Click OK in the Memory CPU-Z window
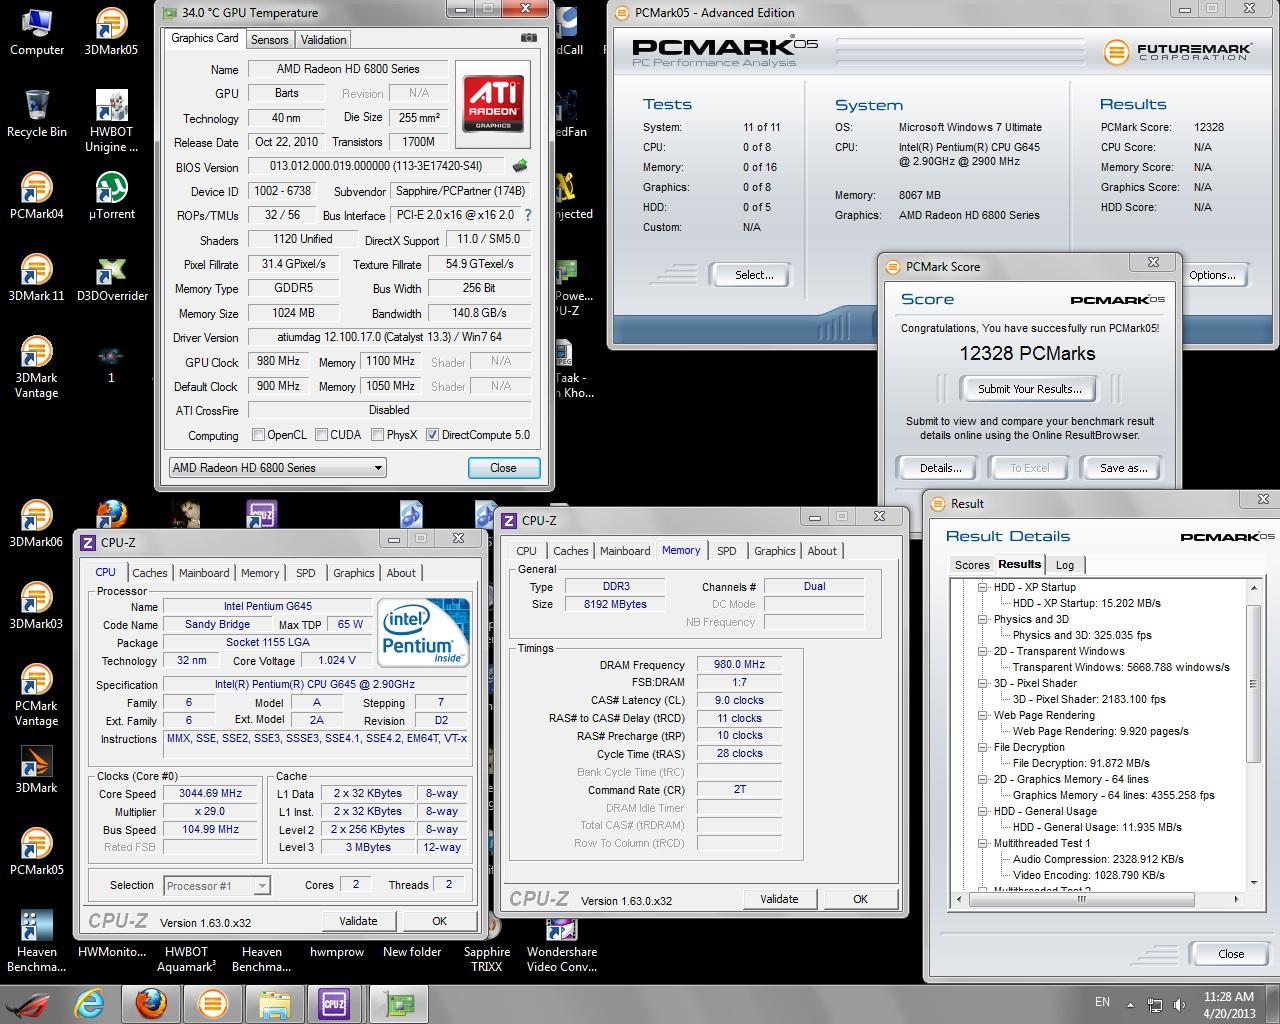 (x=860, y=899)
